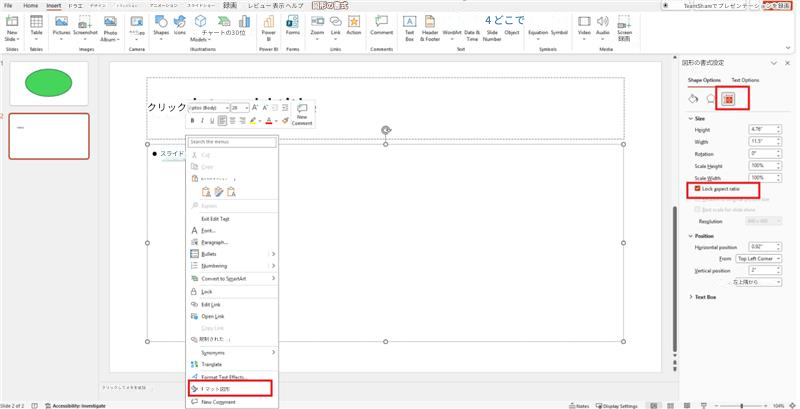Toggle the Lock aspect ratio checkbox
Image resolution: width=800 pixels, height=409 pixels.
tap(697, 189)
